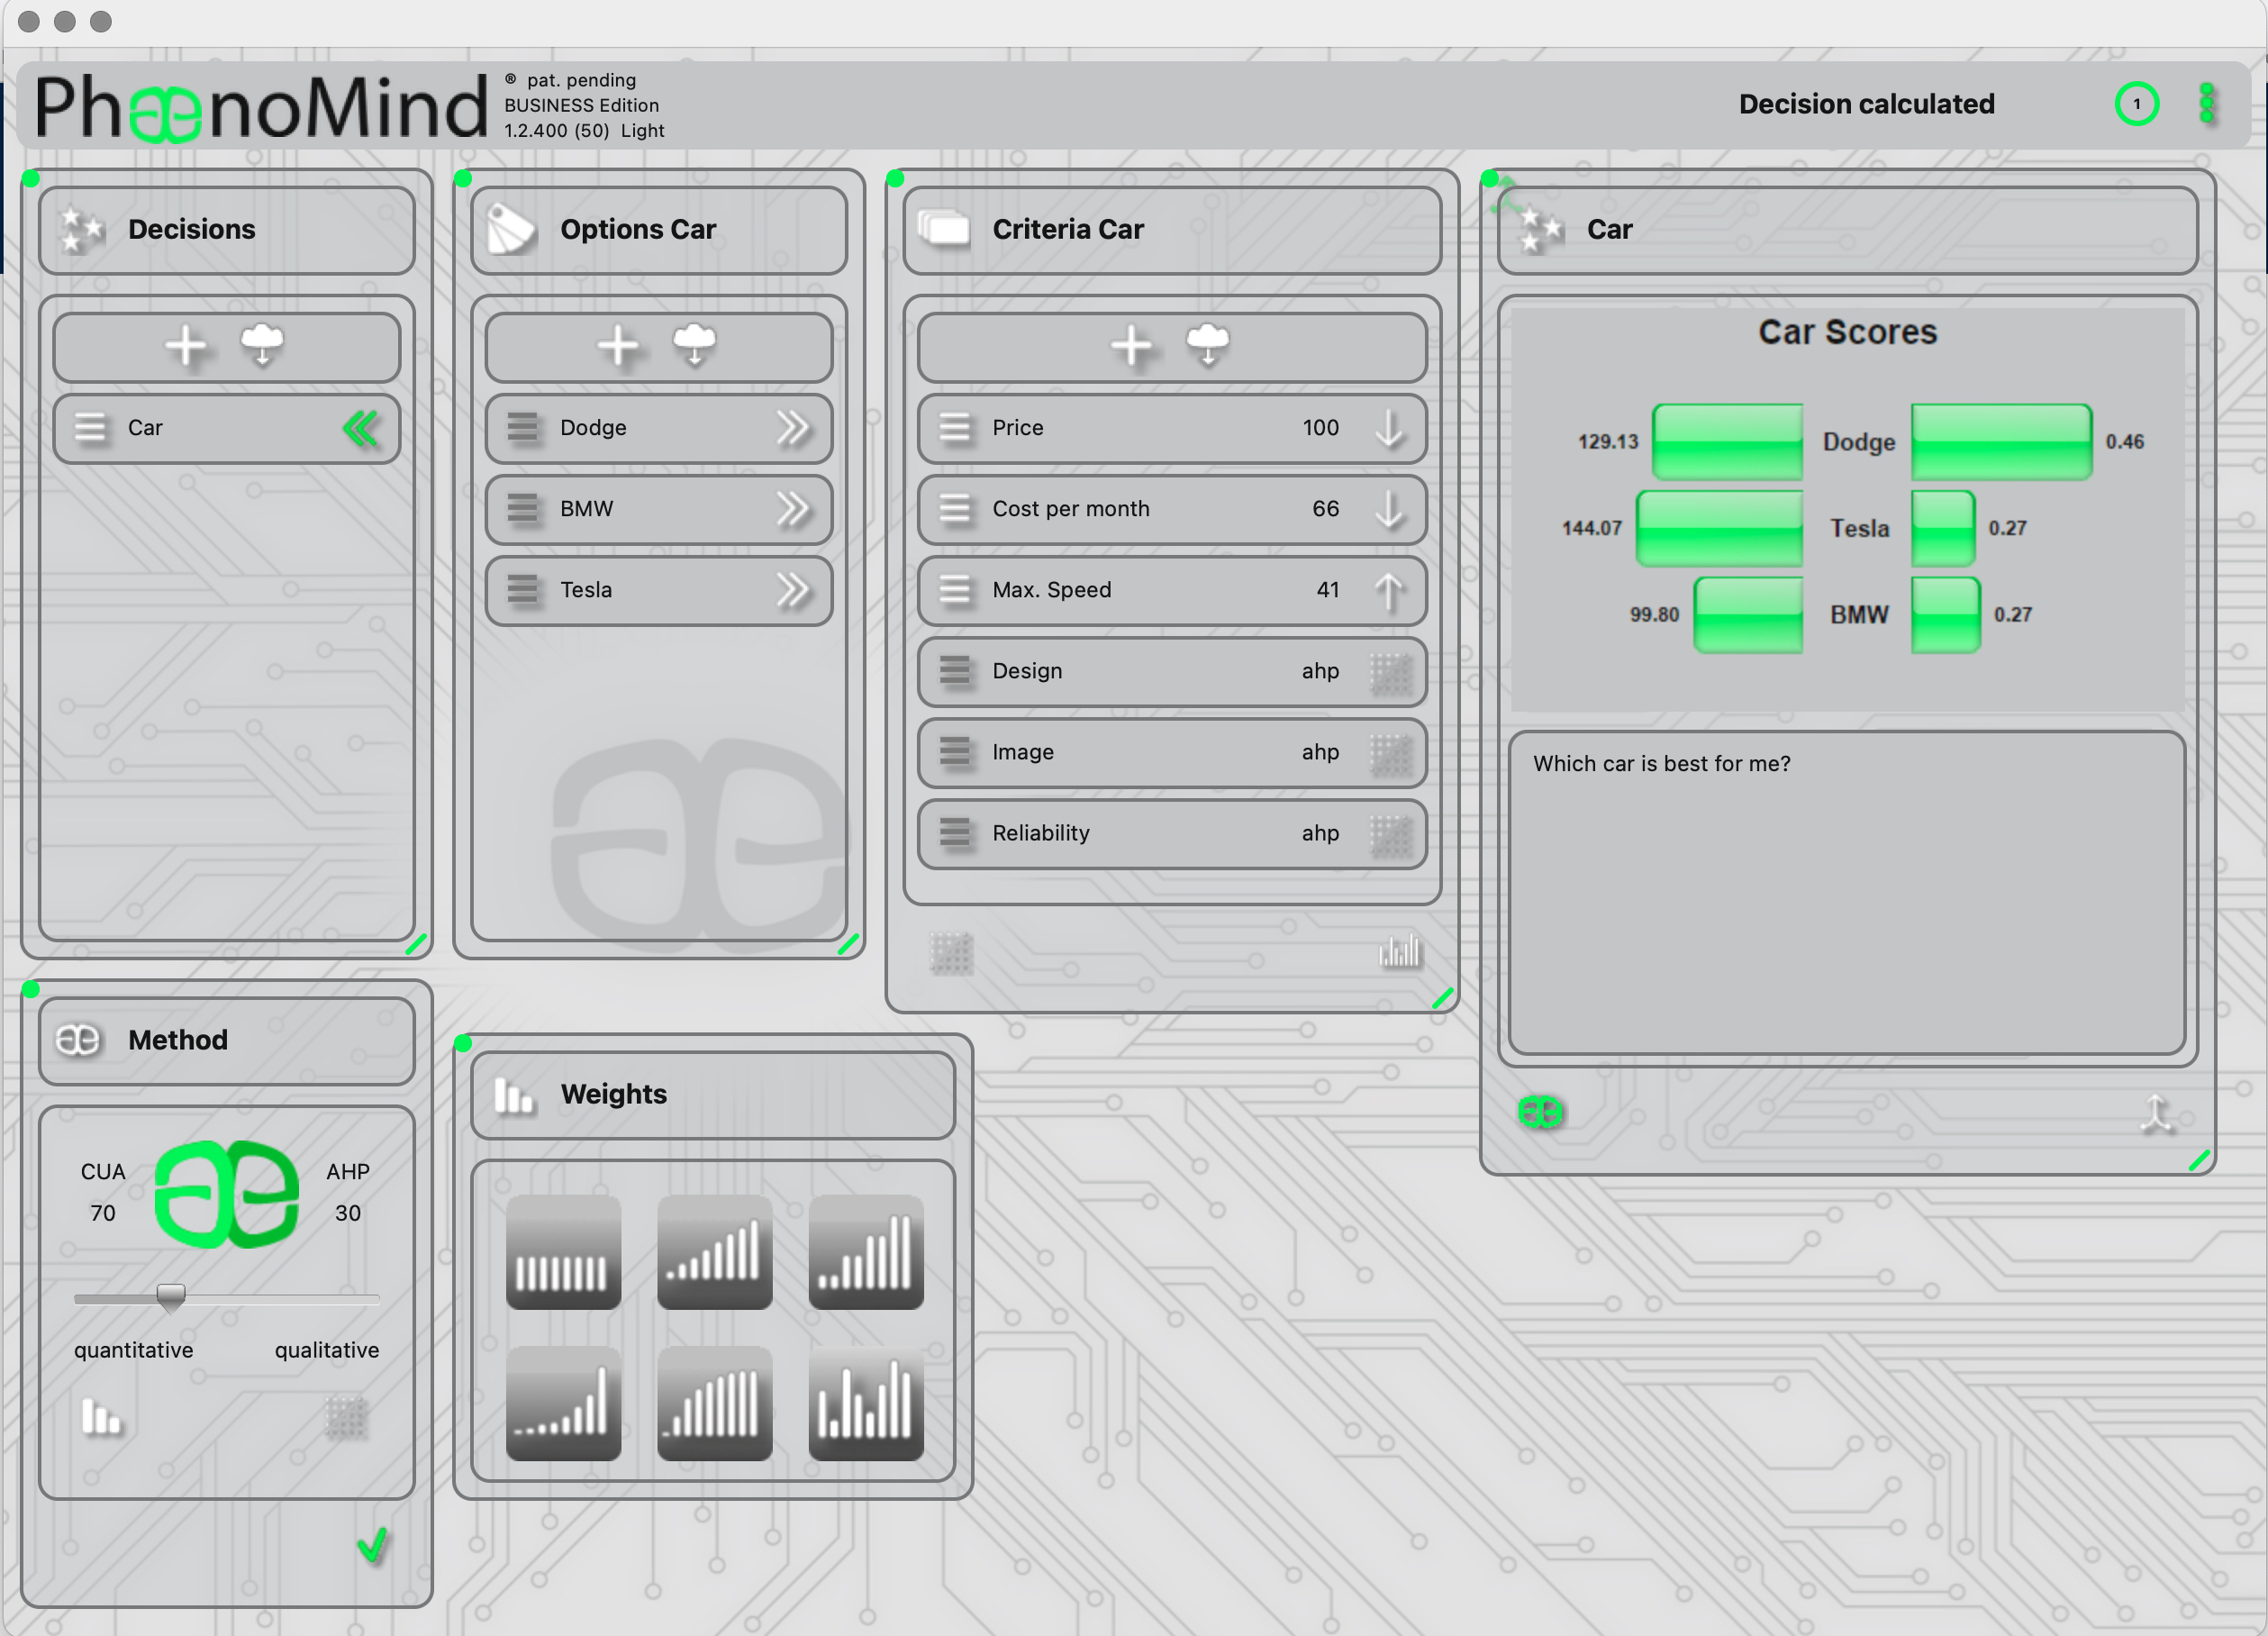Open the pairwise comparison matrix for Reliability

tap(1392, 834)
